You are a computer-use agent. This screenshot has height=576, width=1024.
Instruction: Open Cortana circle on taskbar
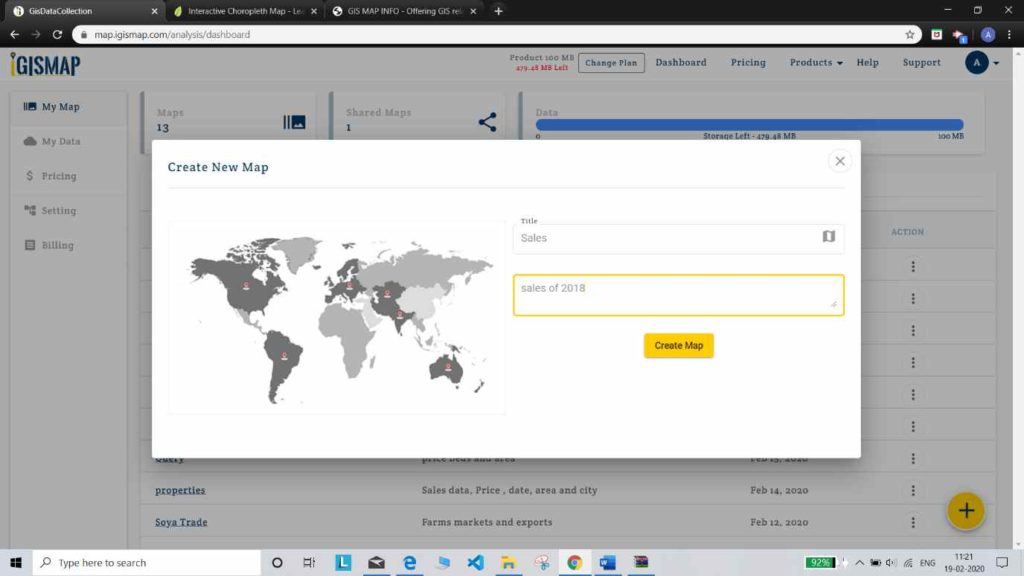pos(277,562)
